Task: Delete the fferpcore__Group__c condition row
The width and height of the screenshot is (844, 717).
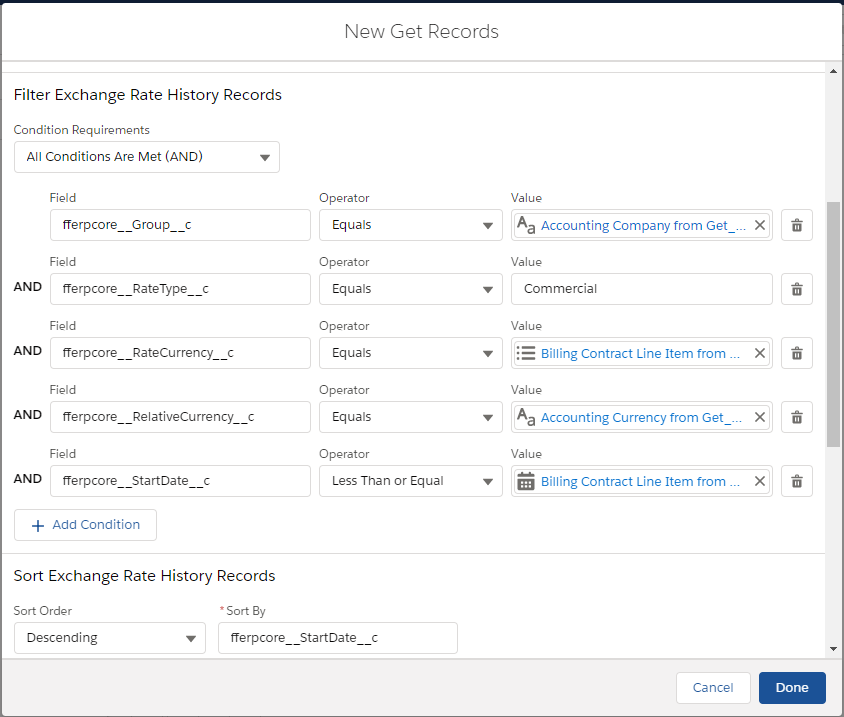Action: click(796, 225)
